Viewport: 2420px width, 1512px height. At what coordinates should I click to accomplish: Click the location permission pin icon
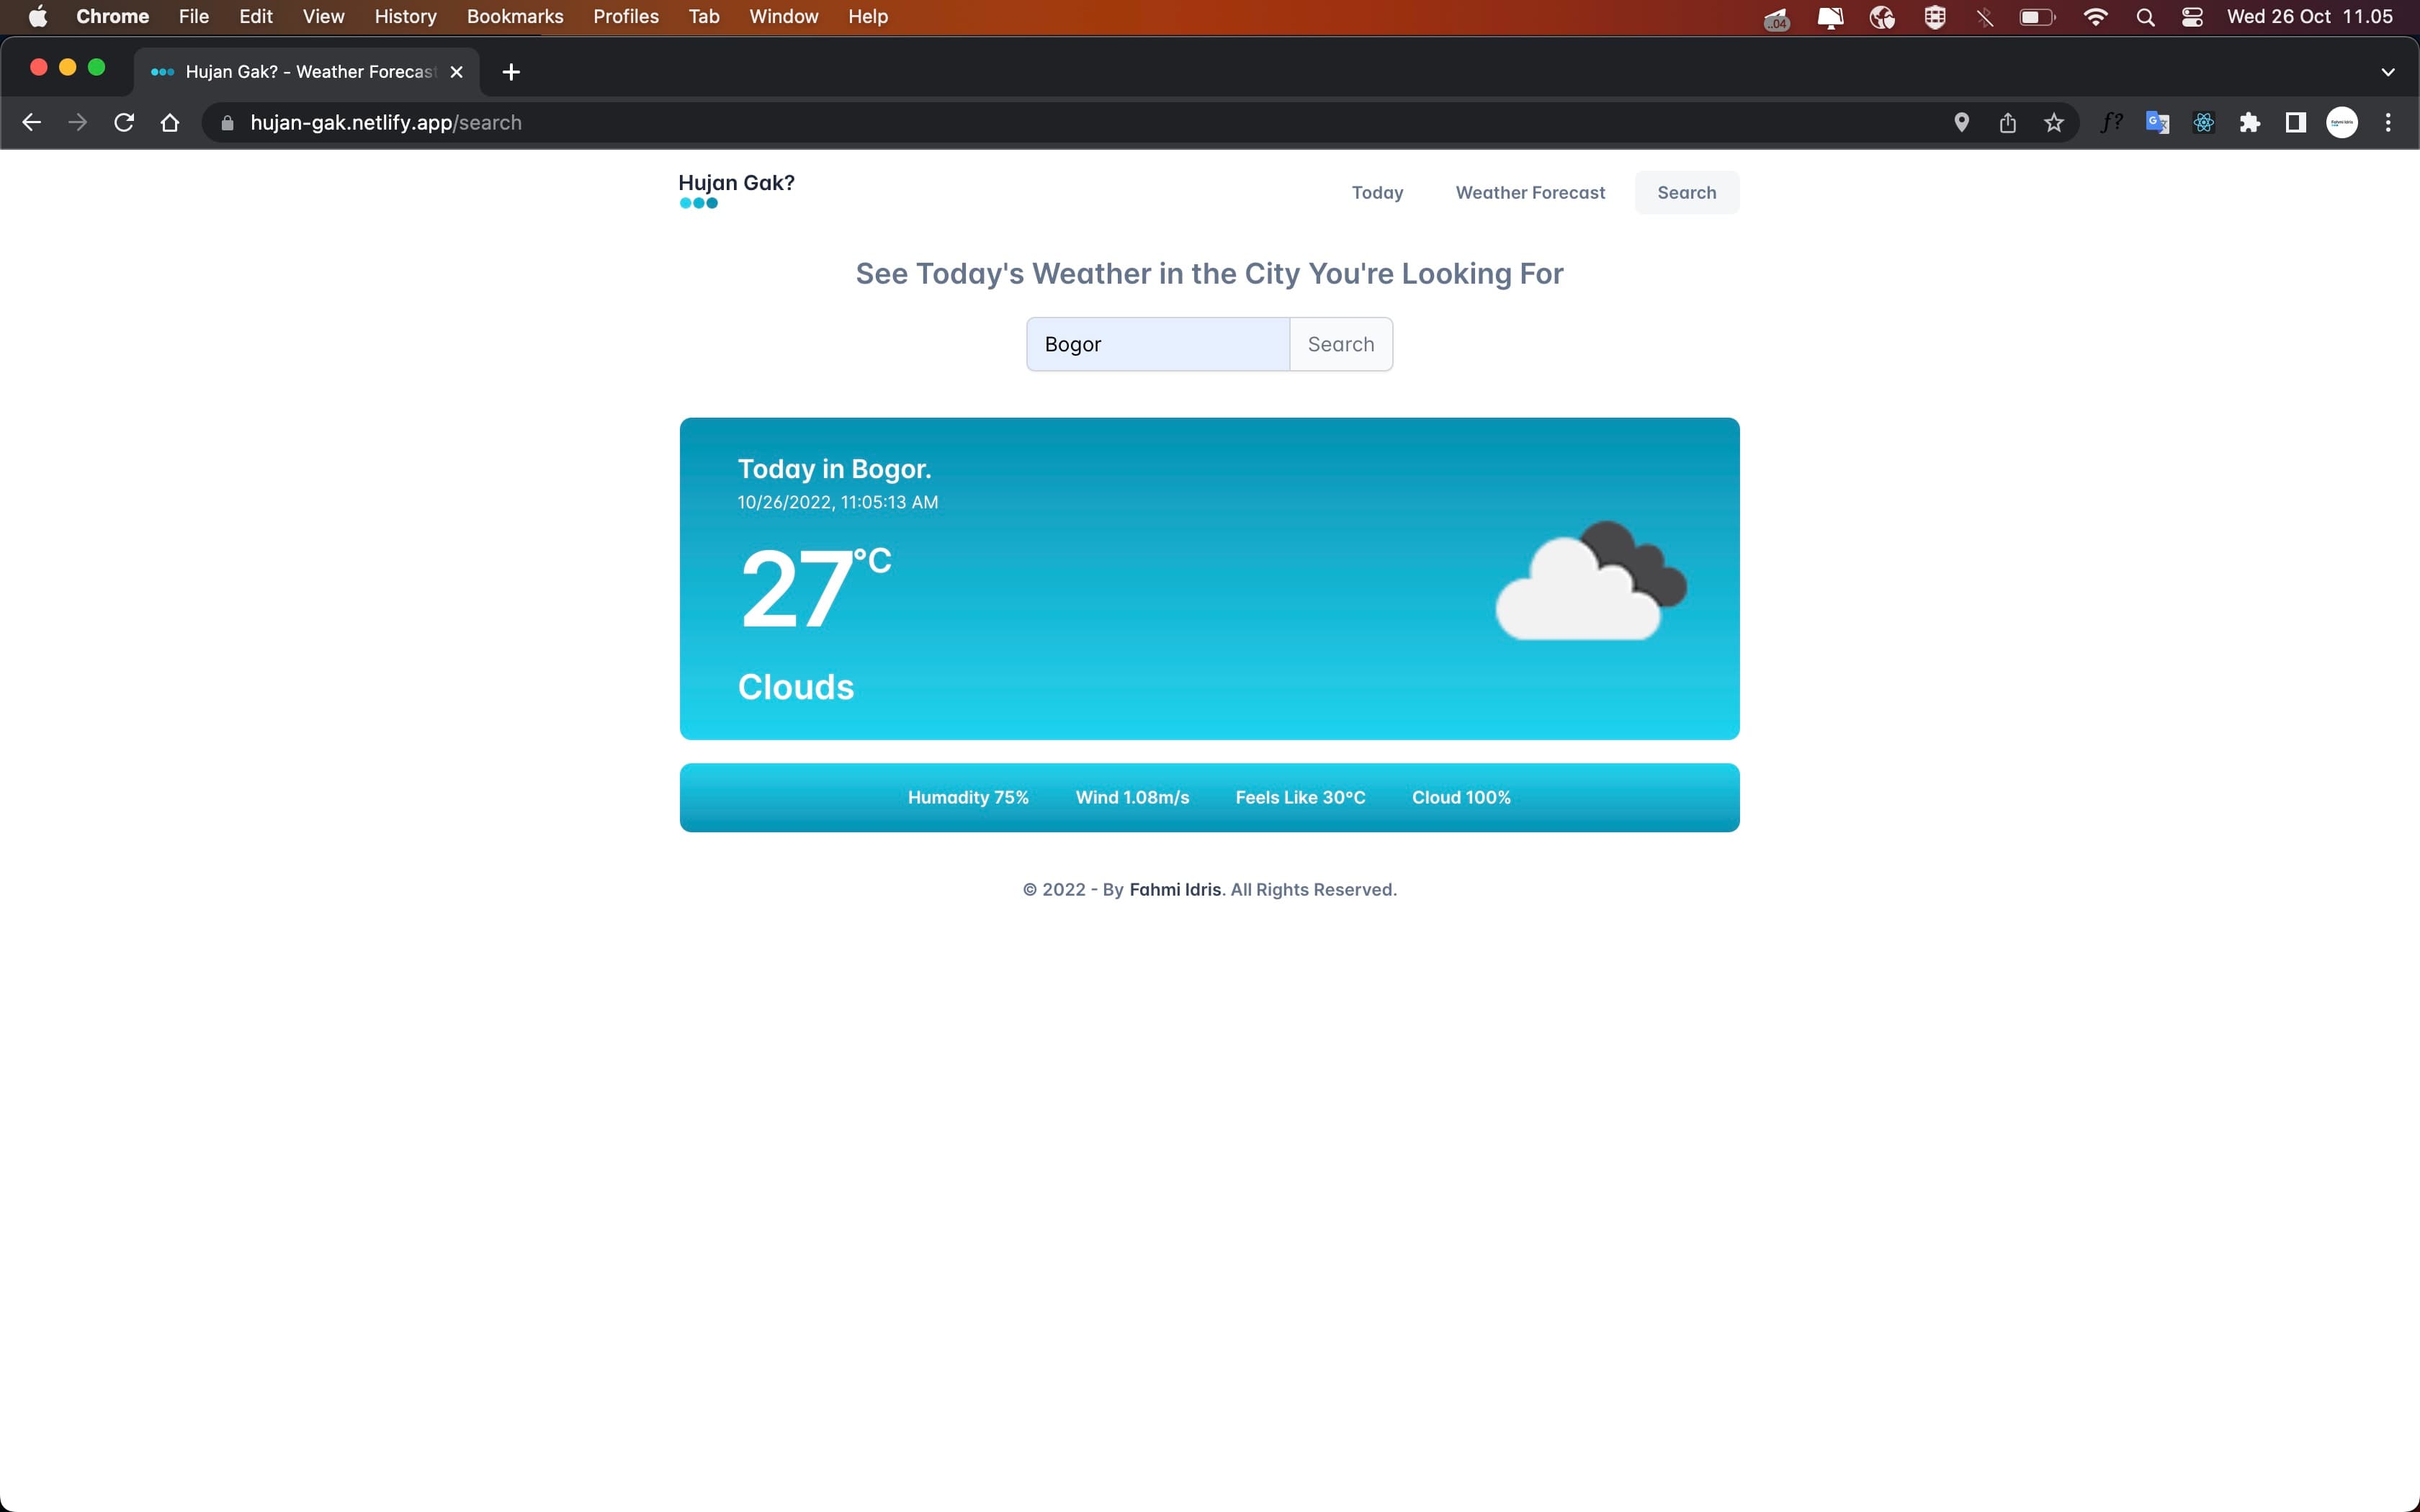[1962, 123]
